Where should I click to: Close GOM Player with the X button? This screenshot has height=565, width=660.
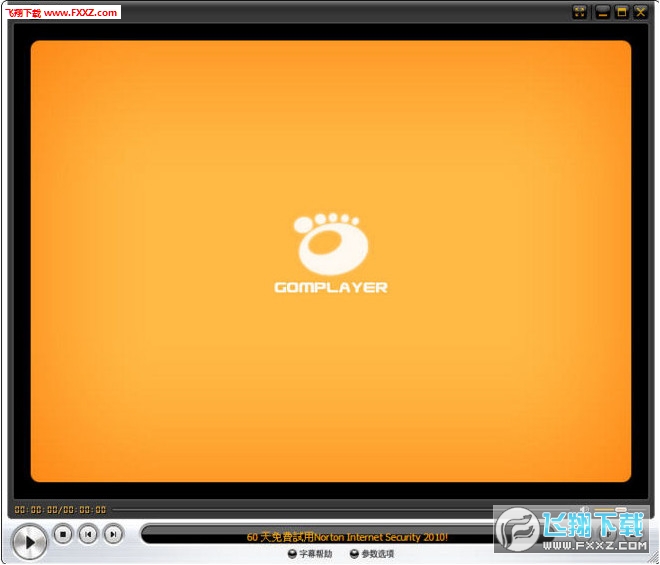coord(641,12)
